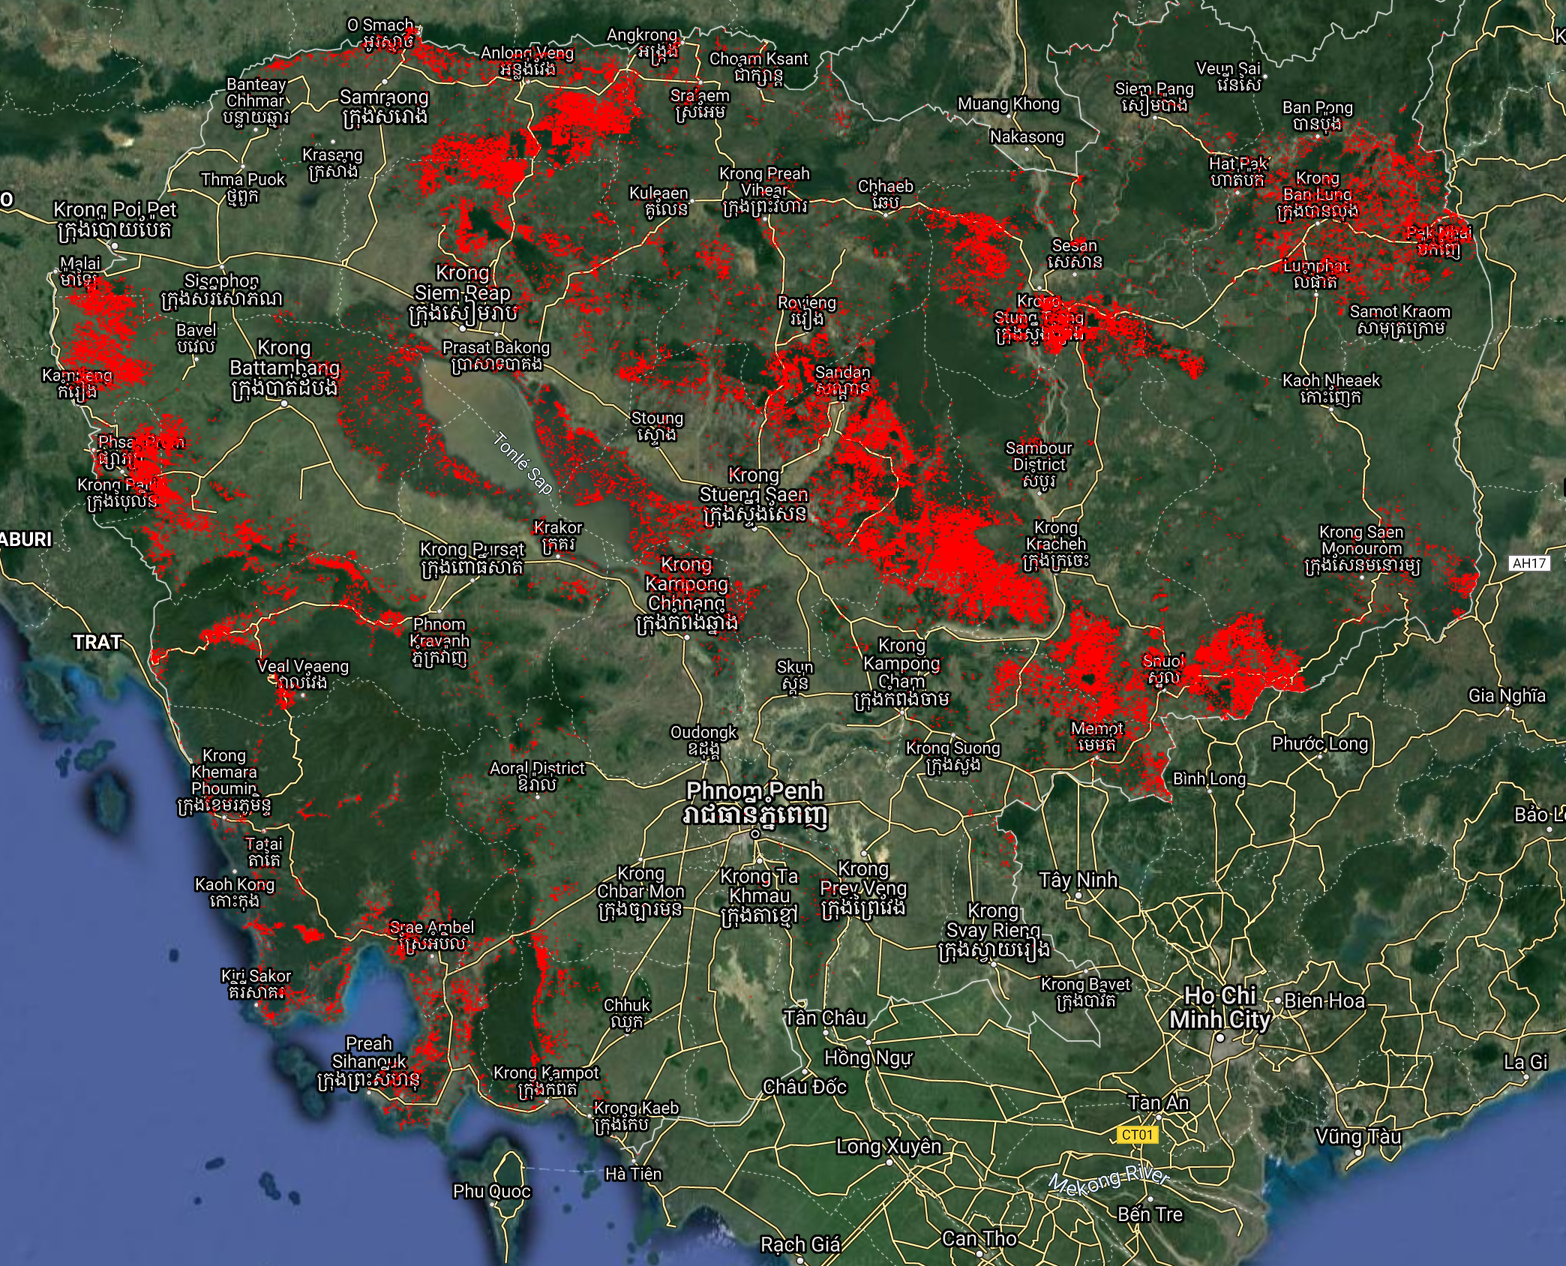This screenshot has height=1266, width=1566.
Task: Select the Gia Nghĩa town label
Action: pyautogui.click(x=1506, y=696)
